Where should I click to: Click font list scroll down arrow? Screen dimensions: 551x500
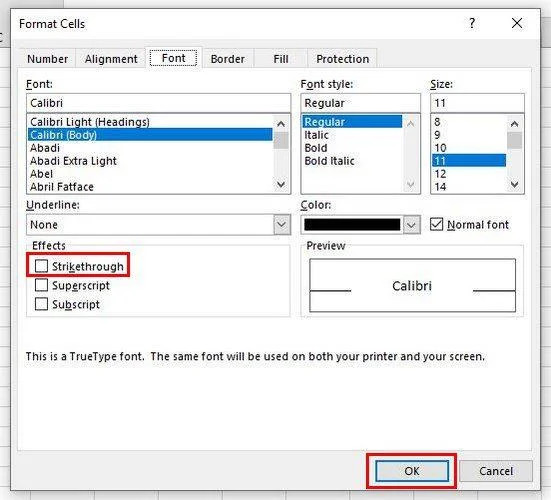pos(281,184)
